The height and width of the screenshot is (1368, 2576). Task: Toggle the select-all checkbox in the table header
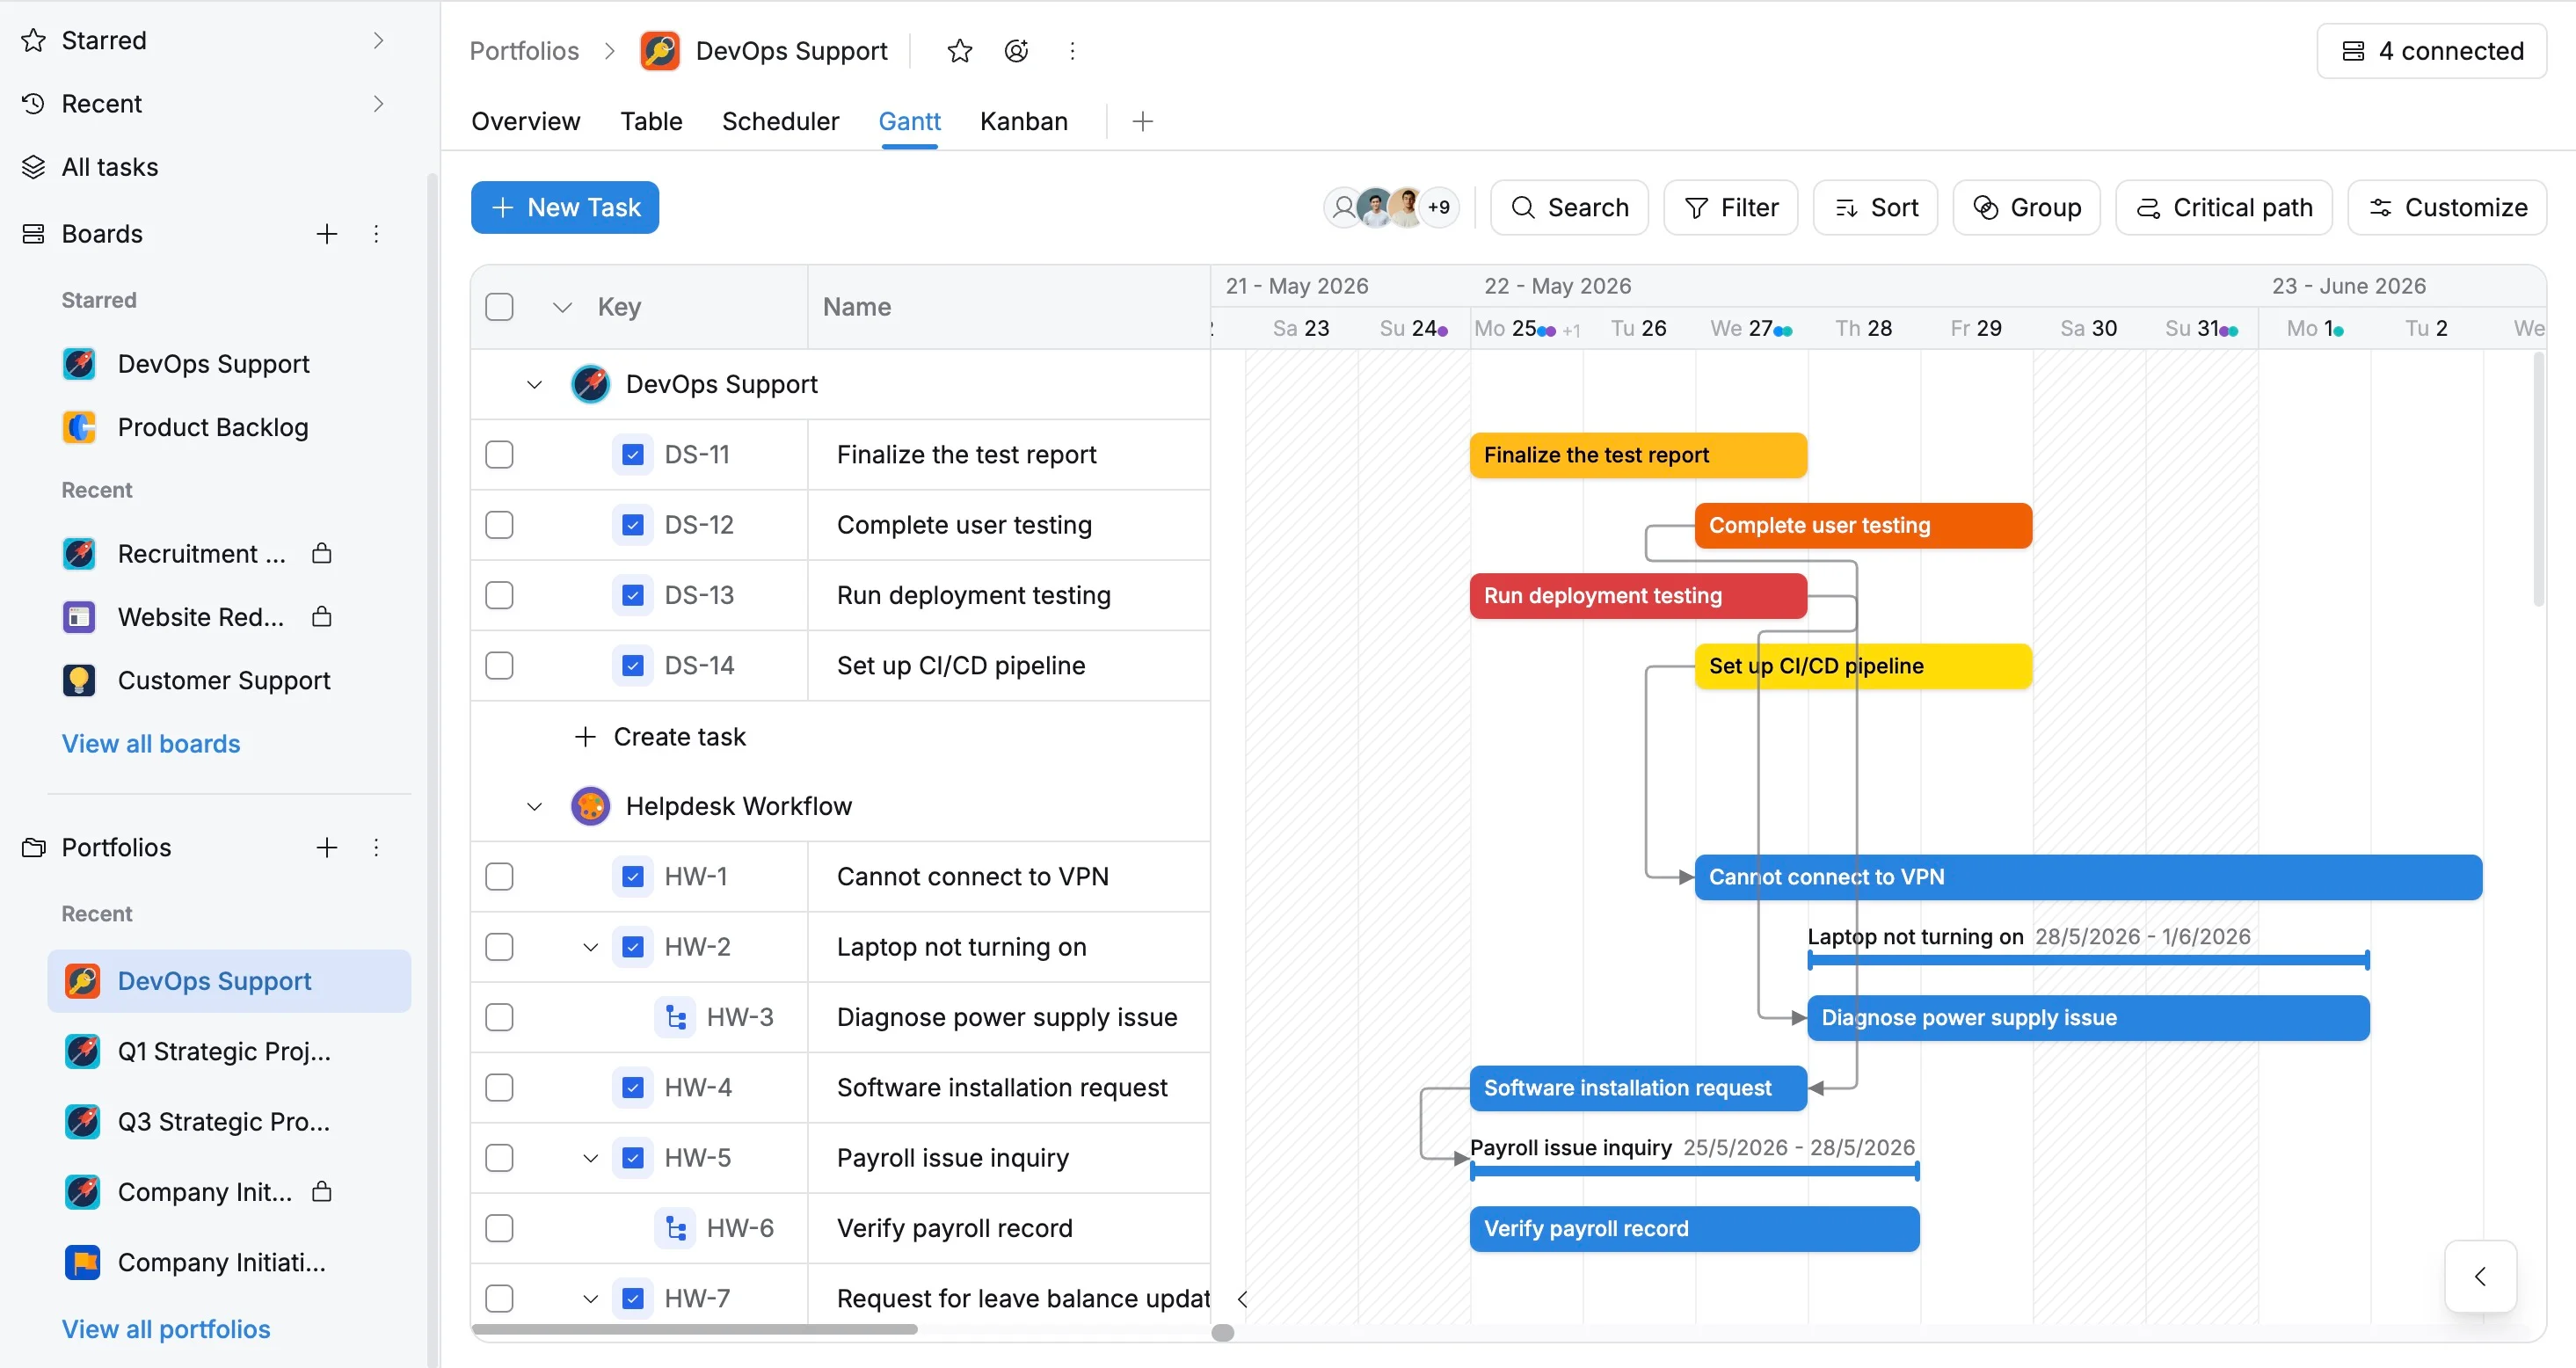click(499, 307)
